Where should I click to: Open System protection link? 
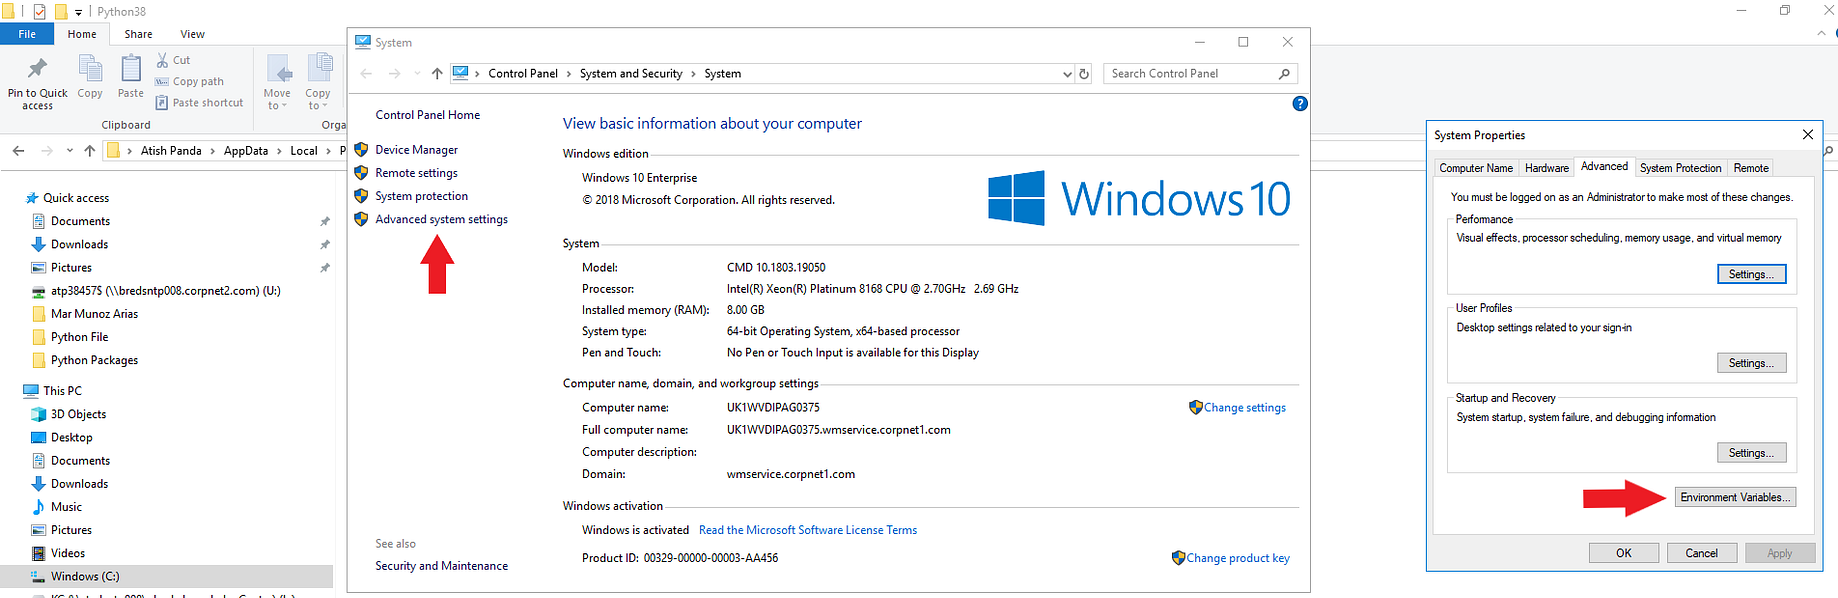(421, 196)
